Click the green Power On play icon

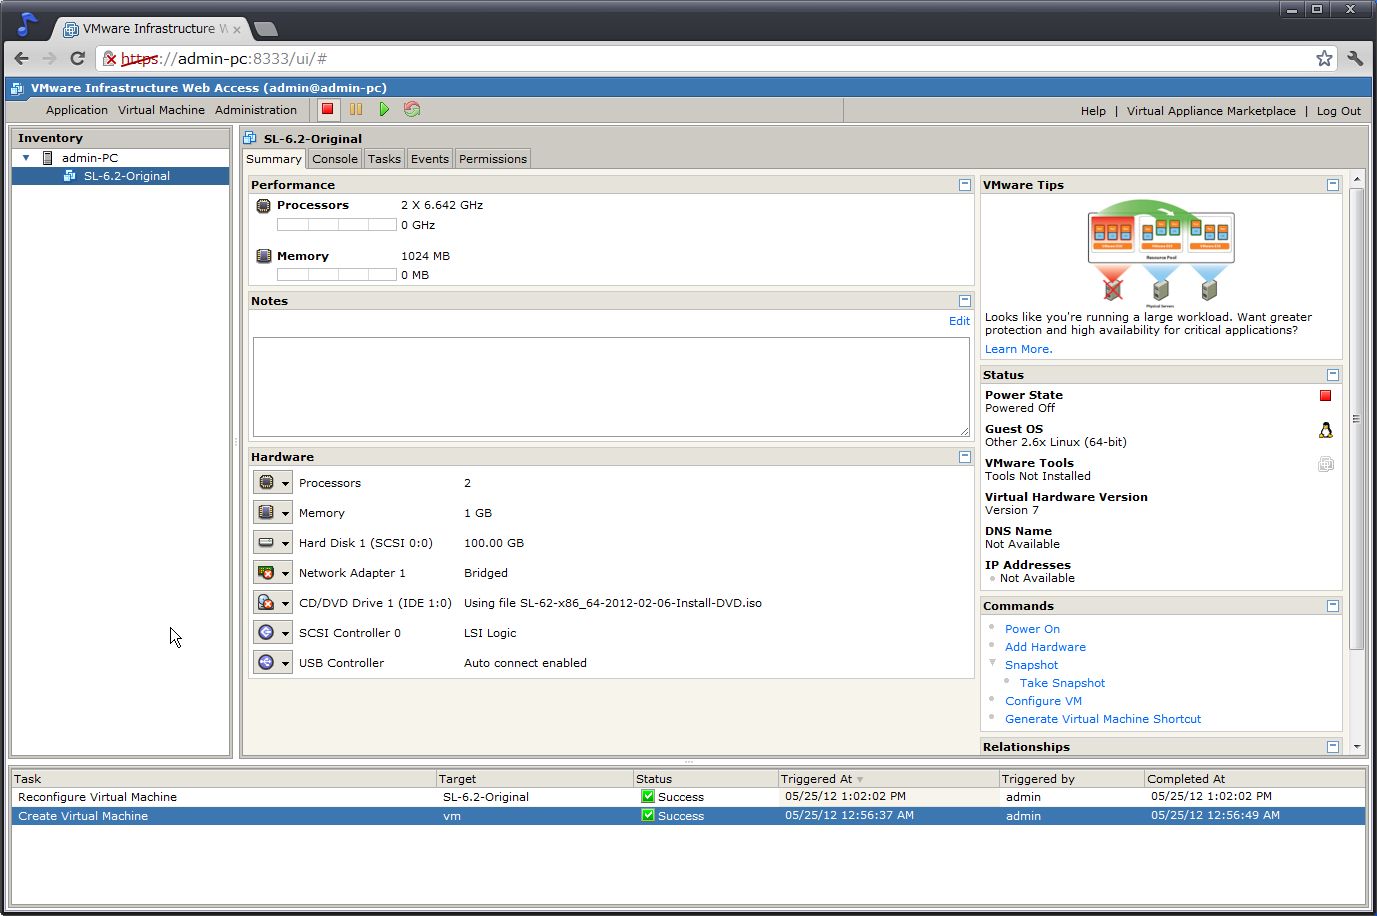[x=384, y=109]
